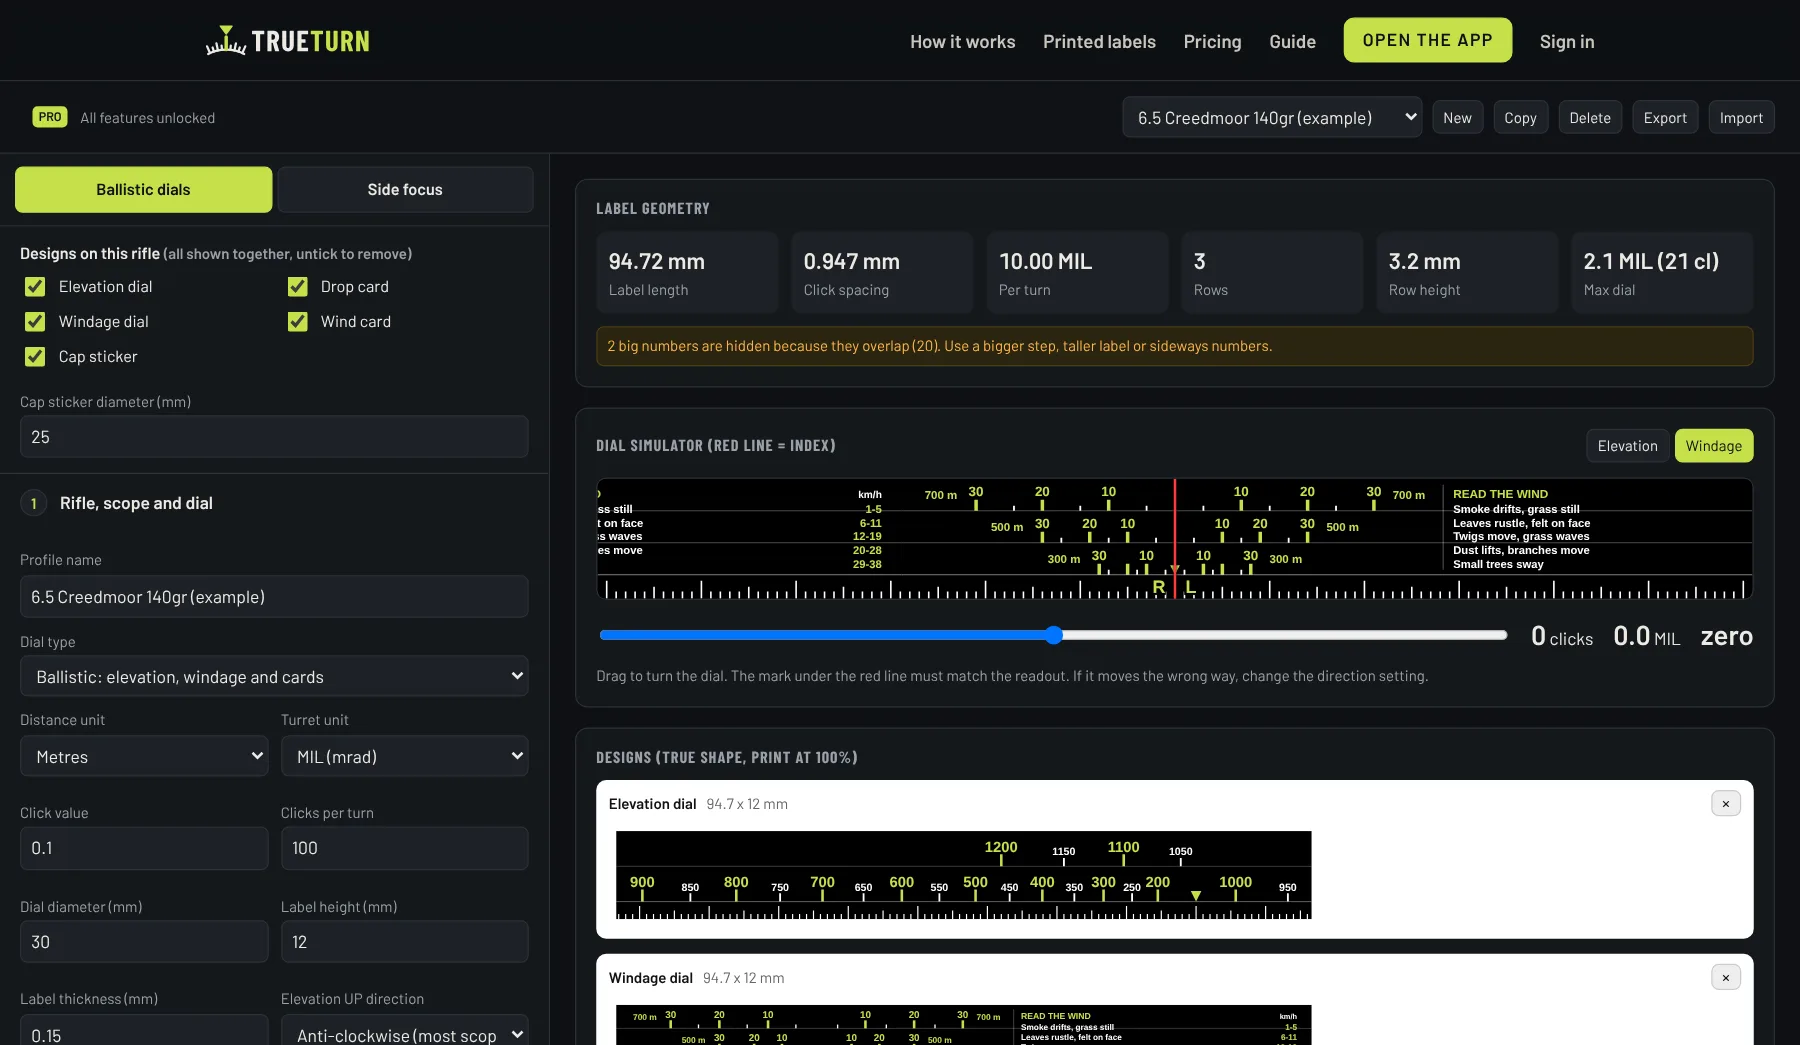The image size is (1800, 1045).
Task: Create a New profile
Action: click(x=1457, y=117)
